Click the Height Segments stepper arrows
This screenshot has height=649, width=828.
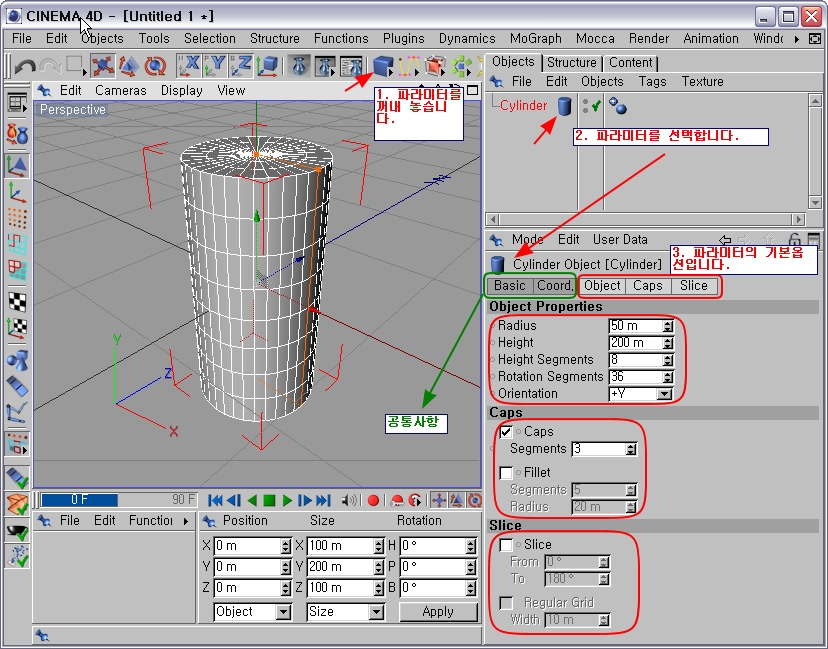coord(668,360)
